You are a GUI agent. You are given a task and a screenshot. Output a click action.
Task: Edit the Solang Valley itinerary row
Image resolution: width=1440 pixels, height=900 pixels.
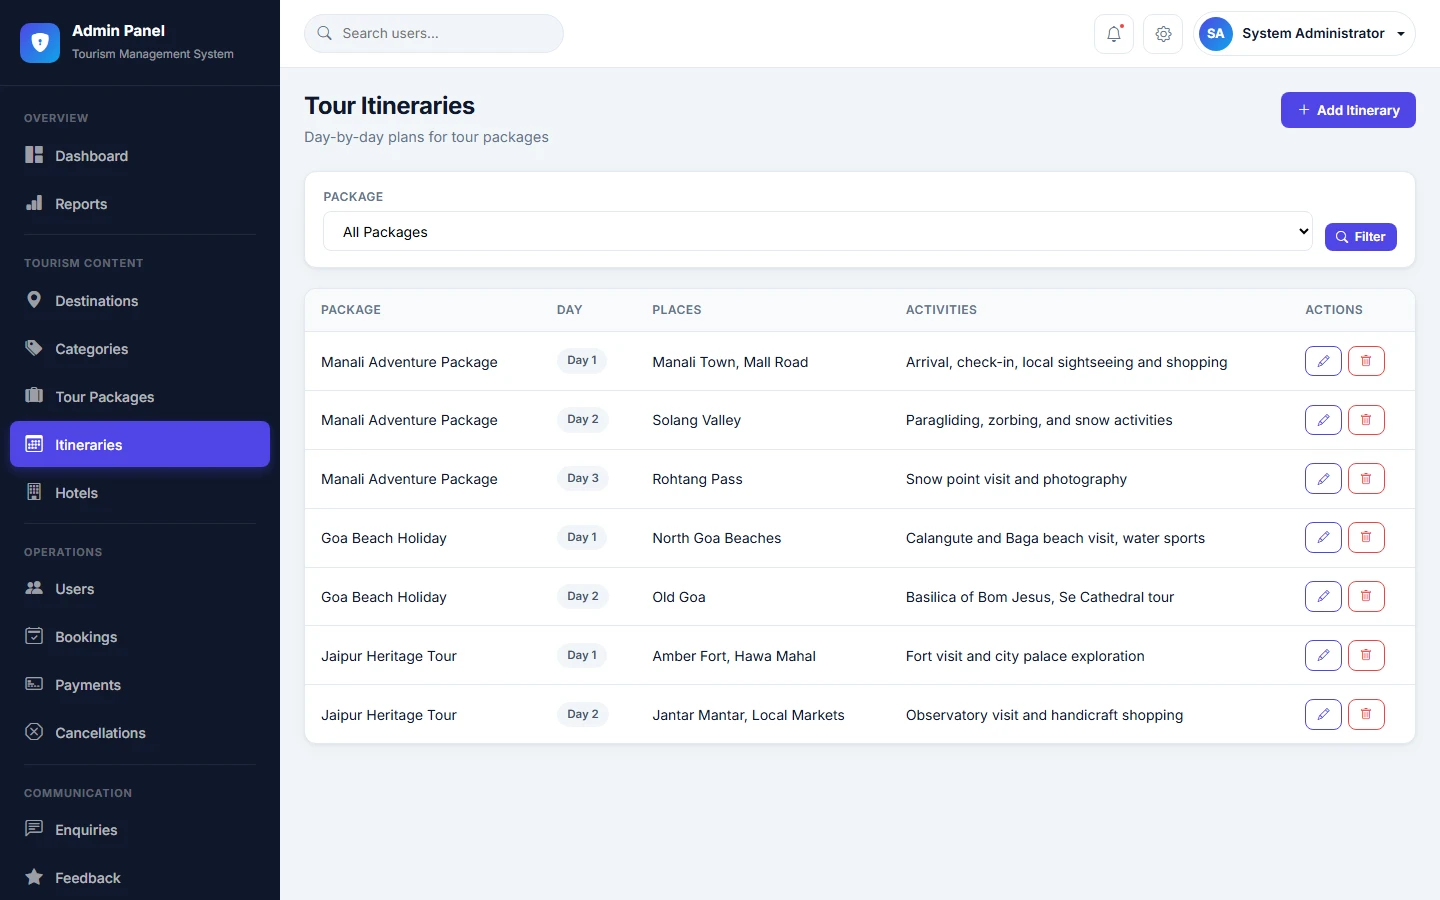coord(1323,420)
